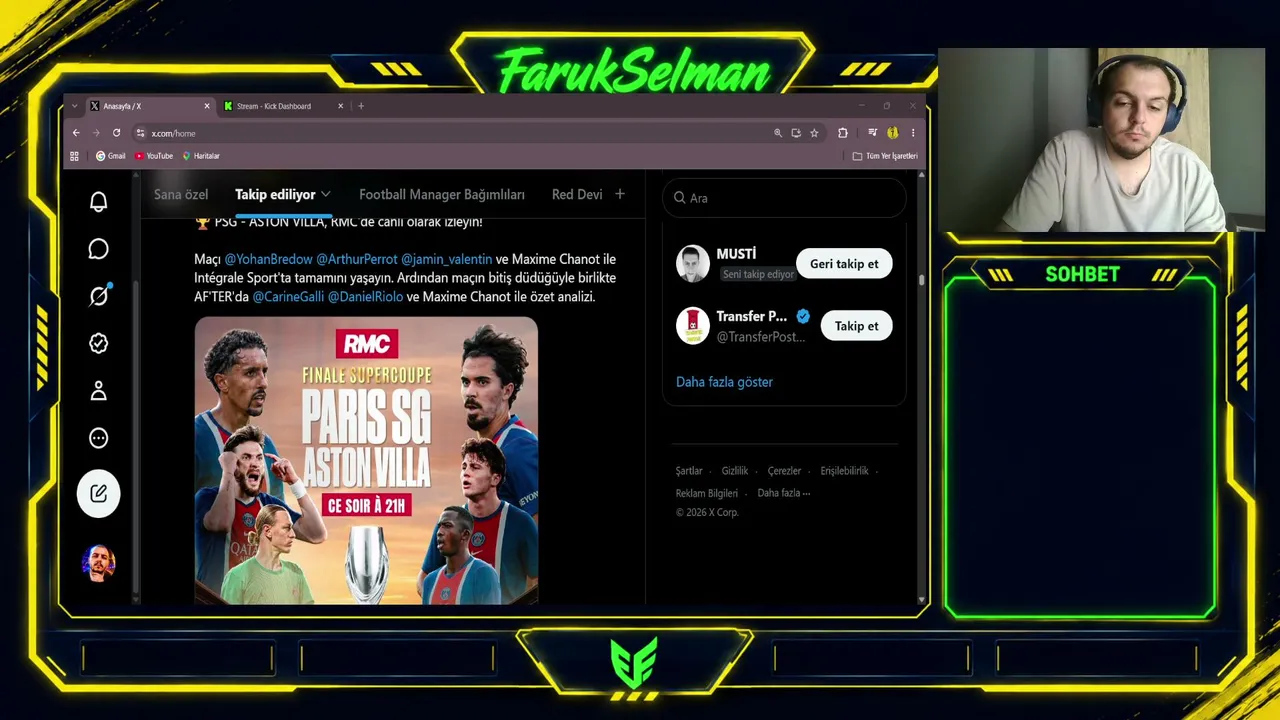Image resolution: width=1280 pixels, height=720 pixels.
Task: Open the Haritalar bookmark
Action: (x=201, y=156)
